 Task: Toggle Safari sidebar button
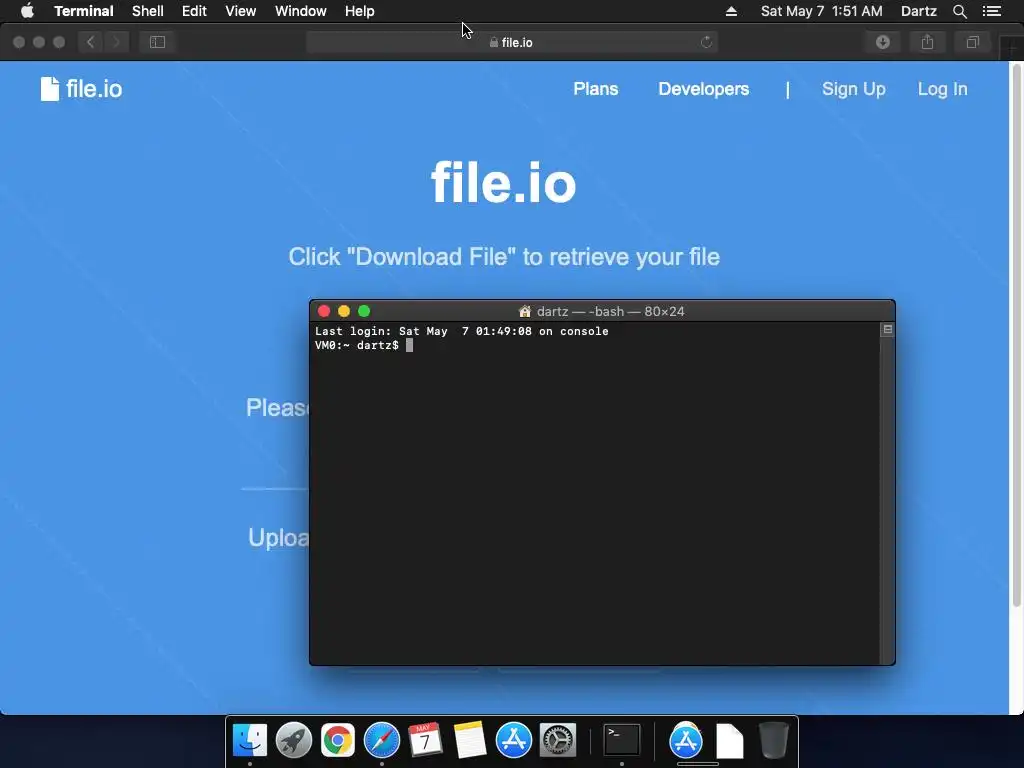pyautogui.click(x=157, y=42)
